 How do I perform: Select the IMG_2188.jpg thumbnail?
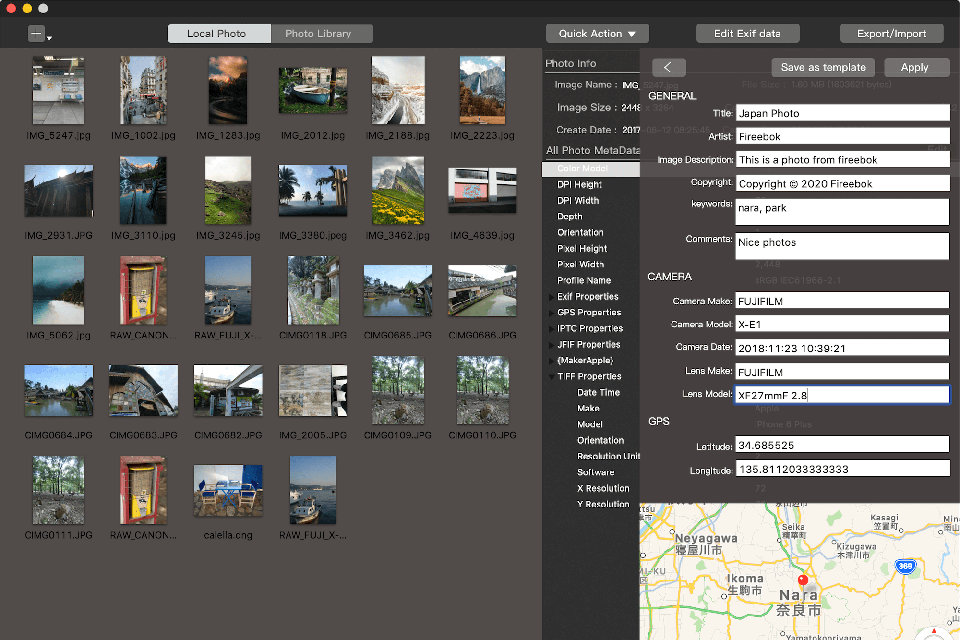point(398,91)
